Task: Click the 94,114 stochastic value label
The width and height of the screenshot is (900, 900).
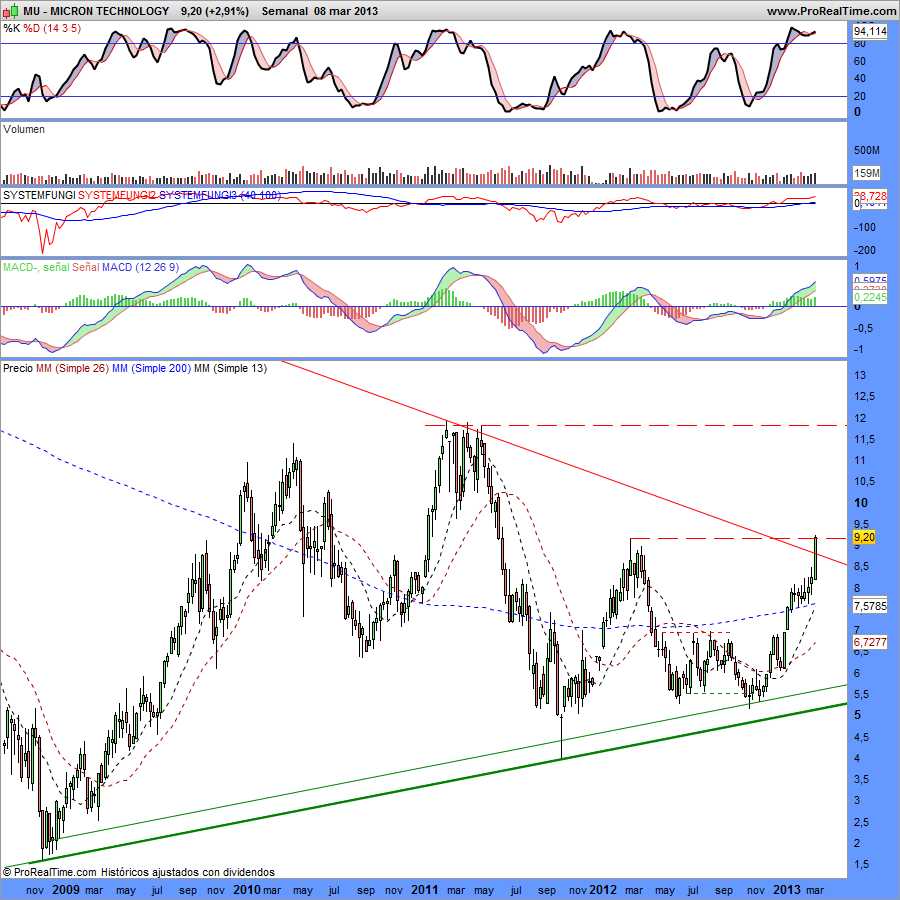Action: point(870,31)
